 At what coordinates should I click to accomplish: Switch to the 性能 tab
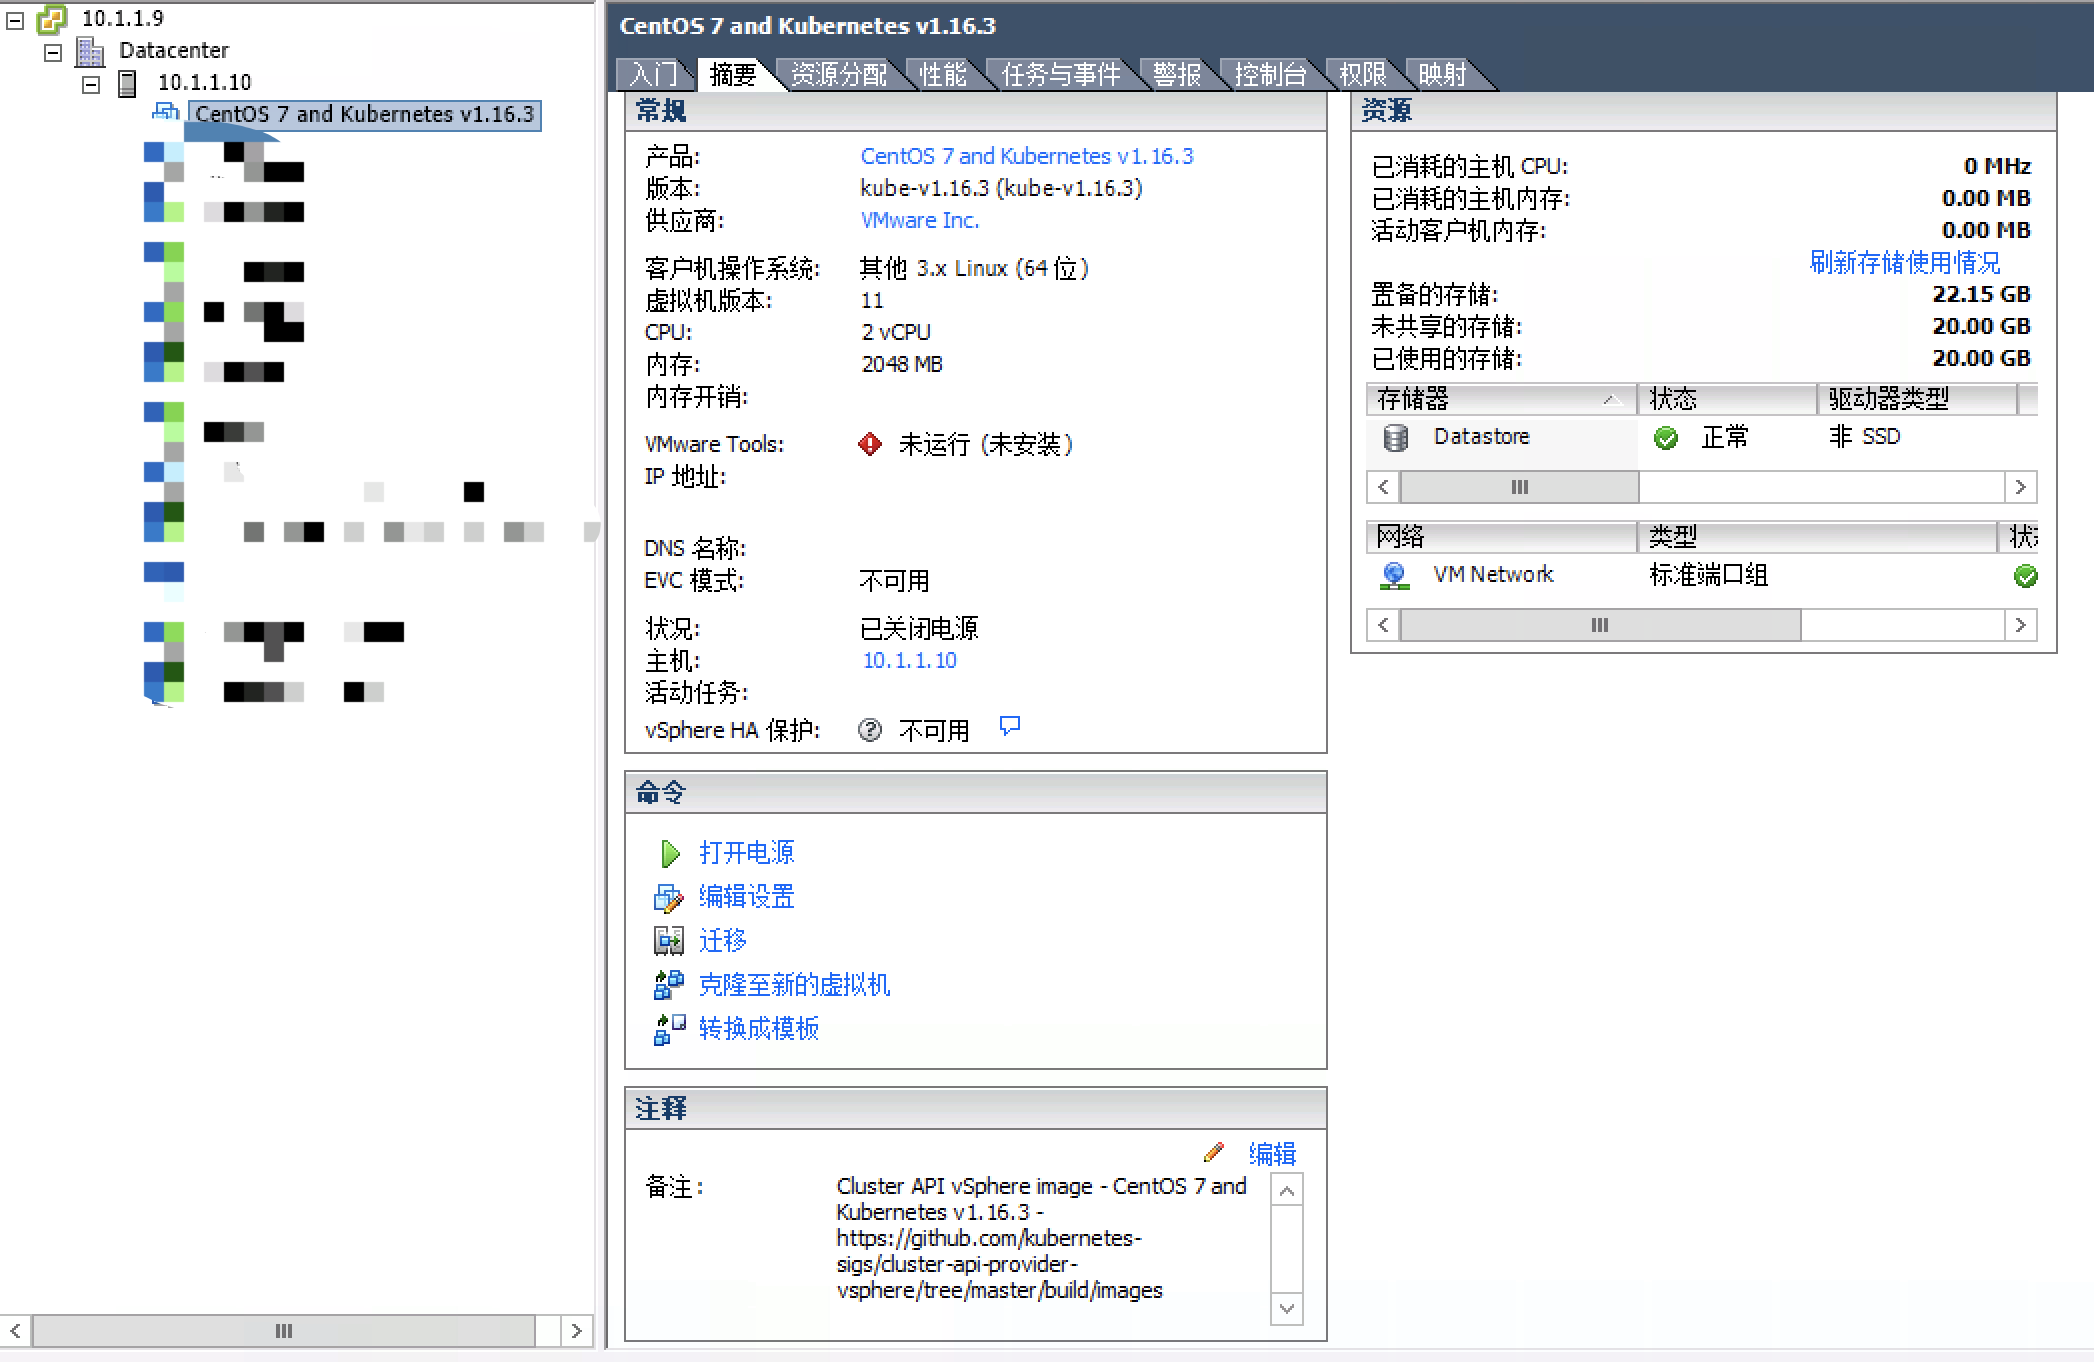(x=942, y=75)
